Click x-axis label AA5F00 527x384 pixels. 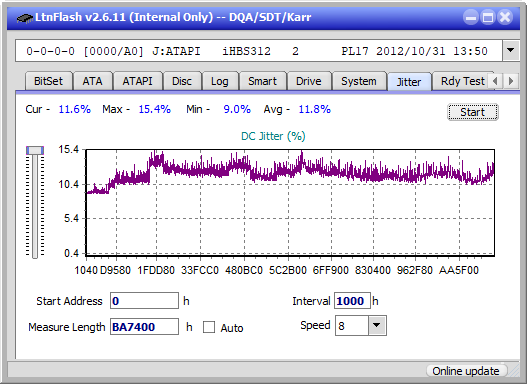pos(459,270)
